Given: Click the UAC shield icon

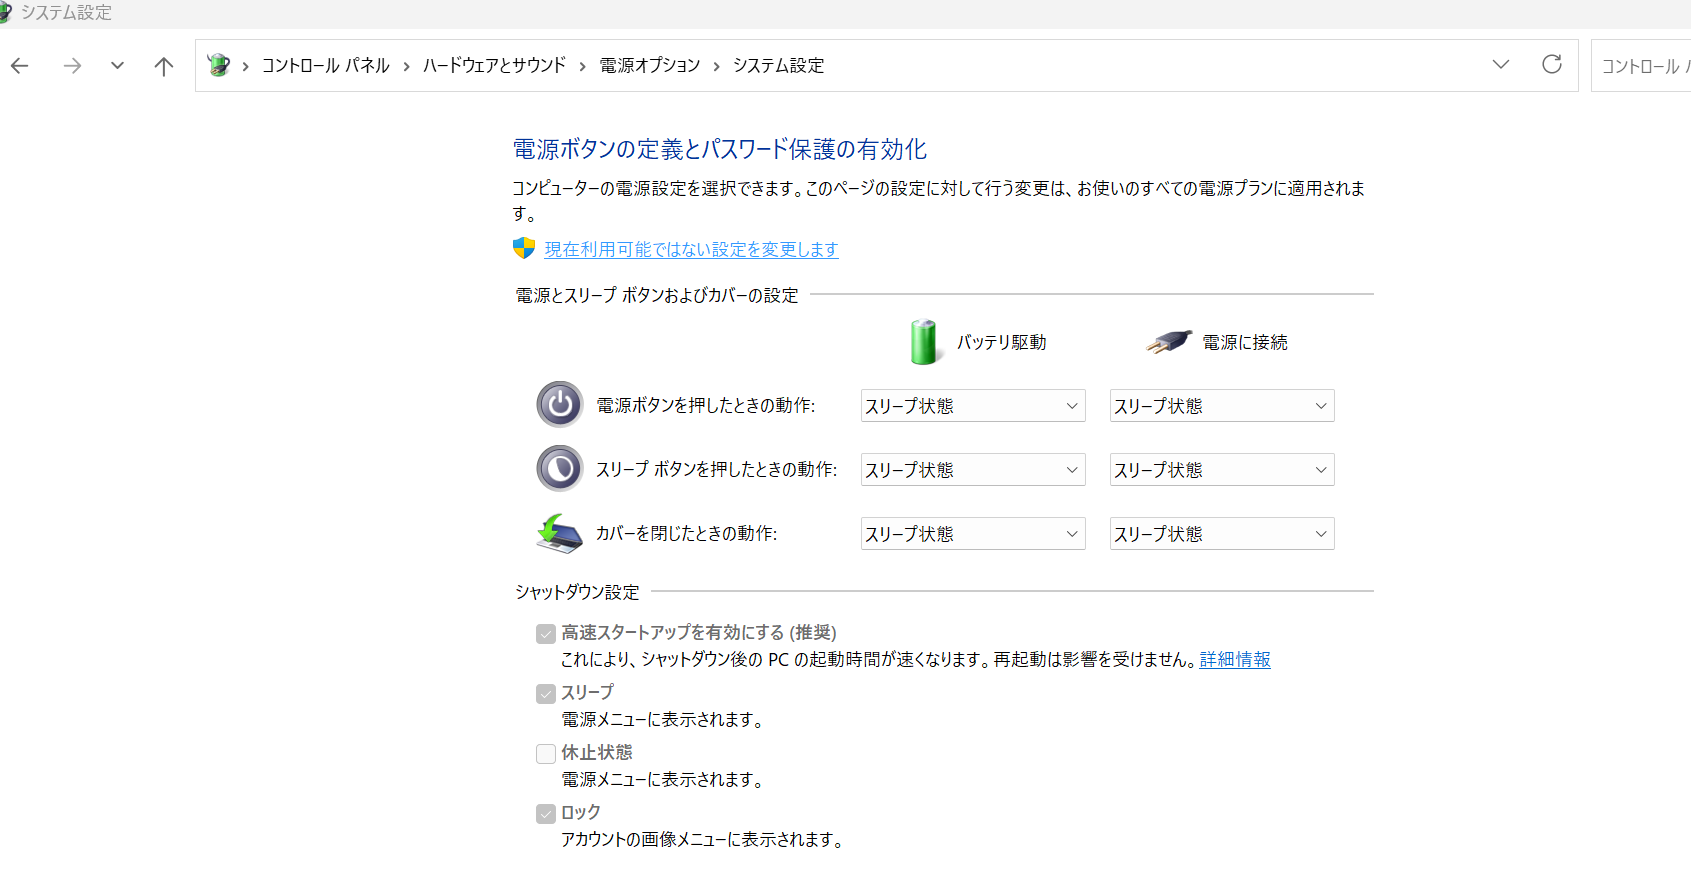Looking at the screenshot, I should click(524, 249).
